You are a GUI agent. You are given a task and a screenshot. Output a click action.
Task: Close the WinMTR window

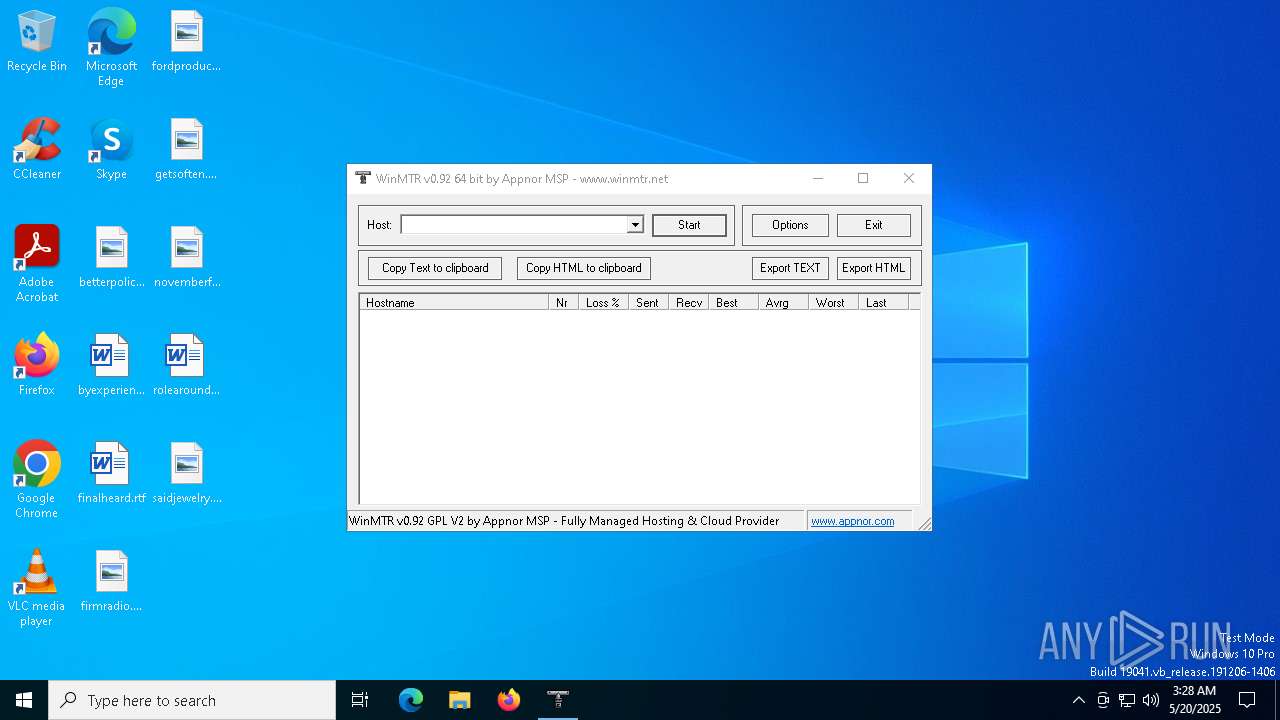tap(909, 178)
